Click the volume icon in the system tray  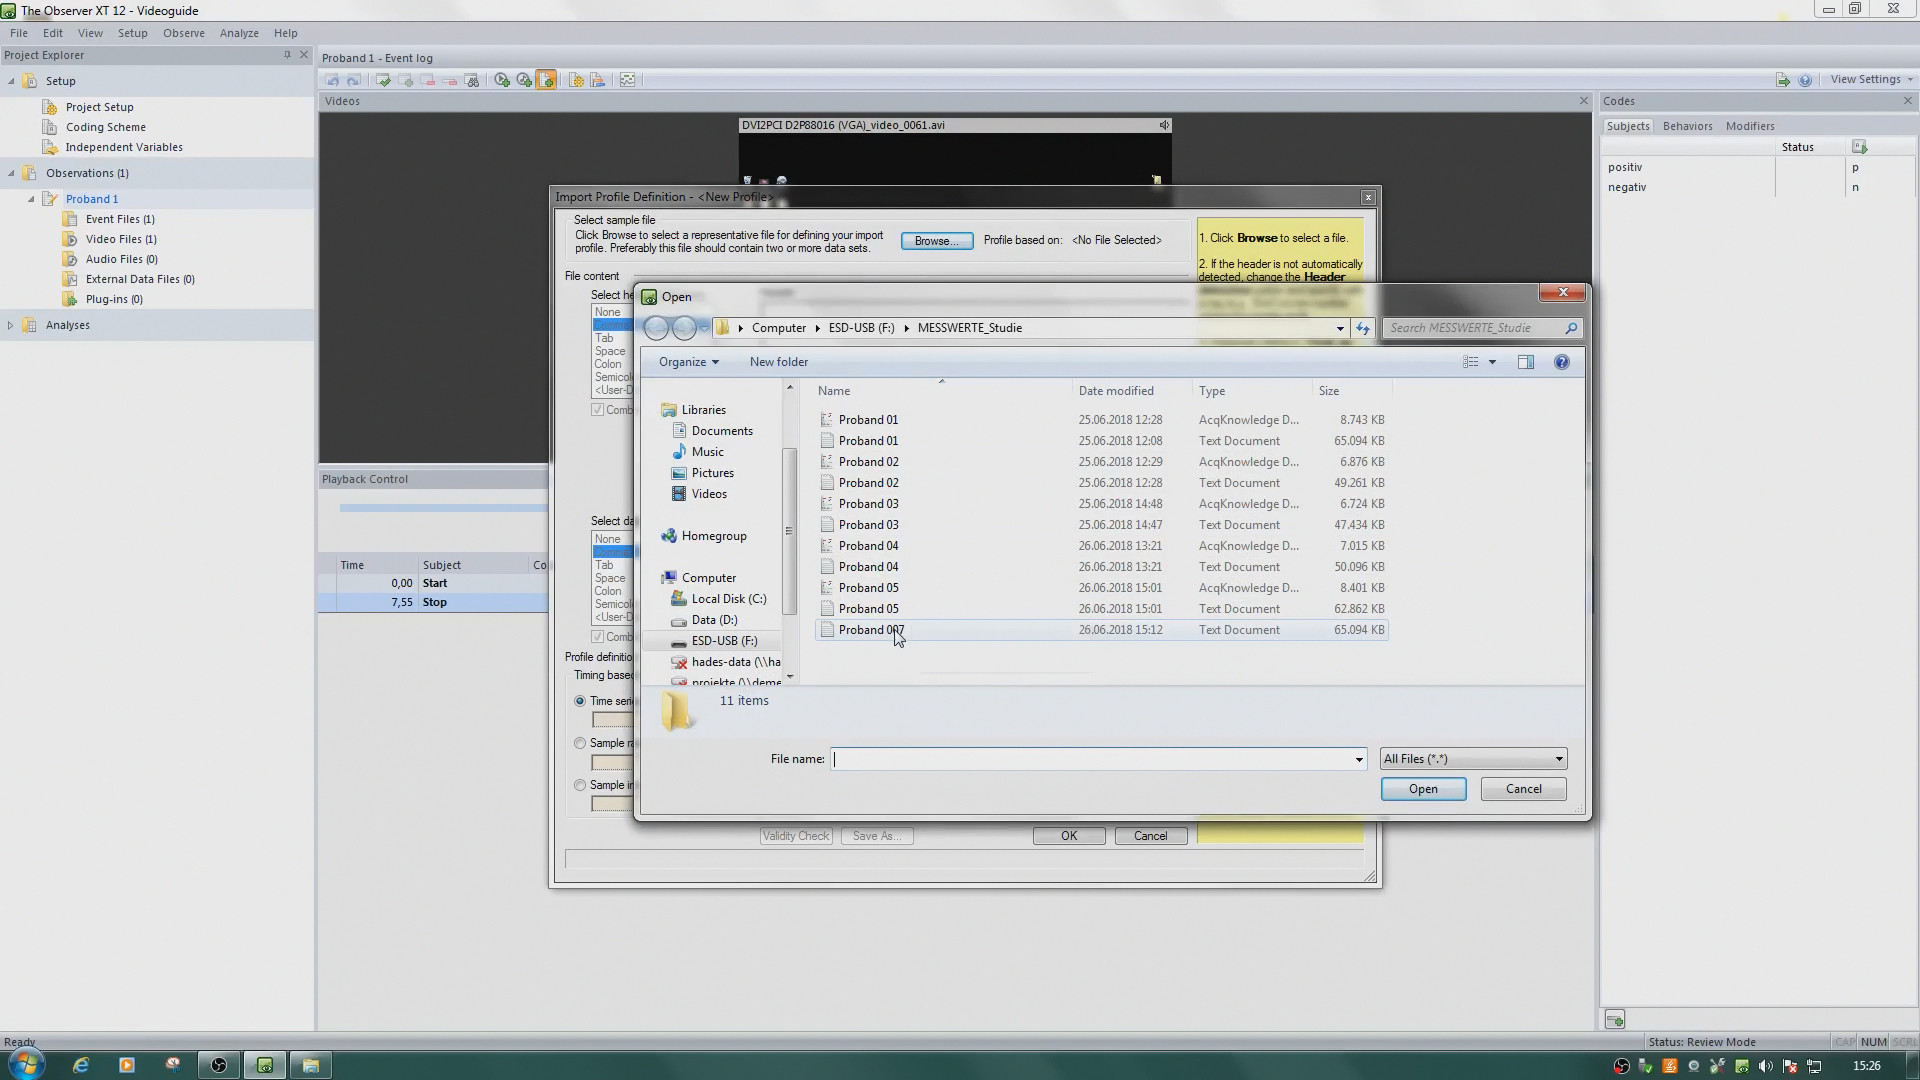pyautogui.click(x=1765, y=1066)
